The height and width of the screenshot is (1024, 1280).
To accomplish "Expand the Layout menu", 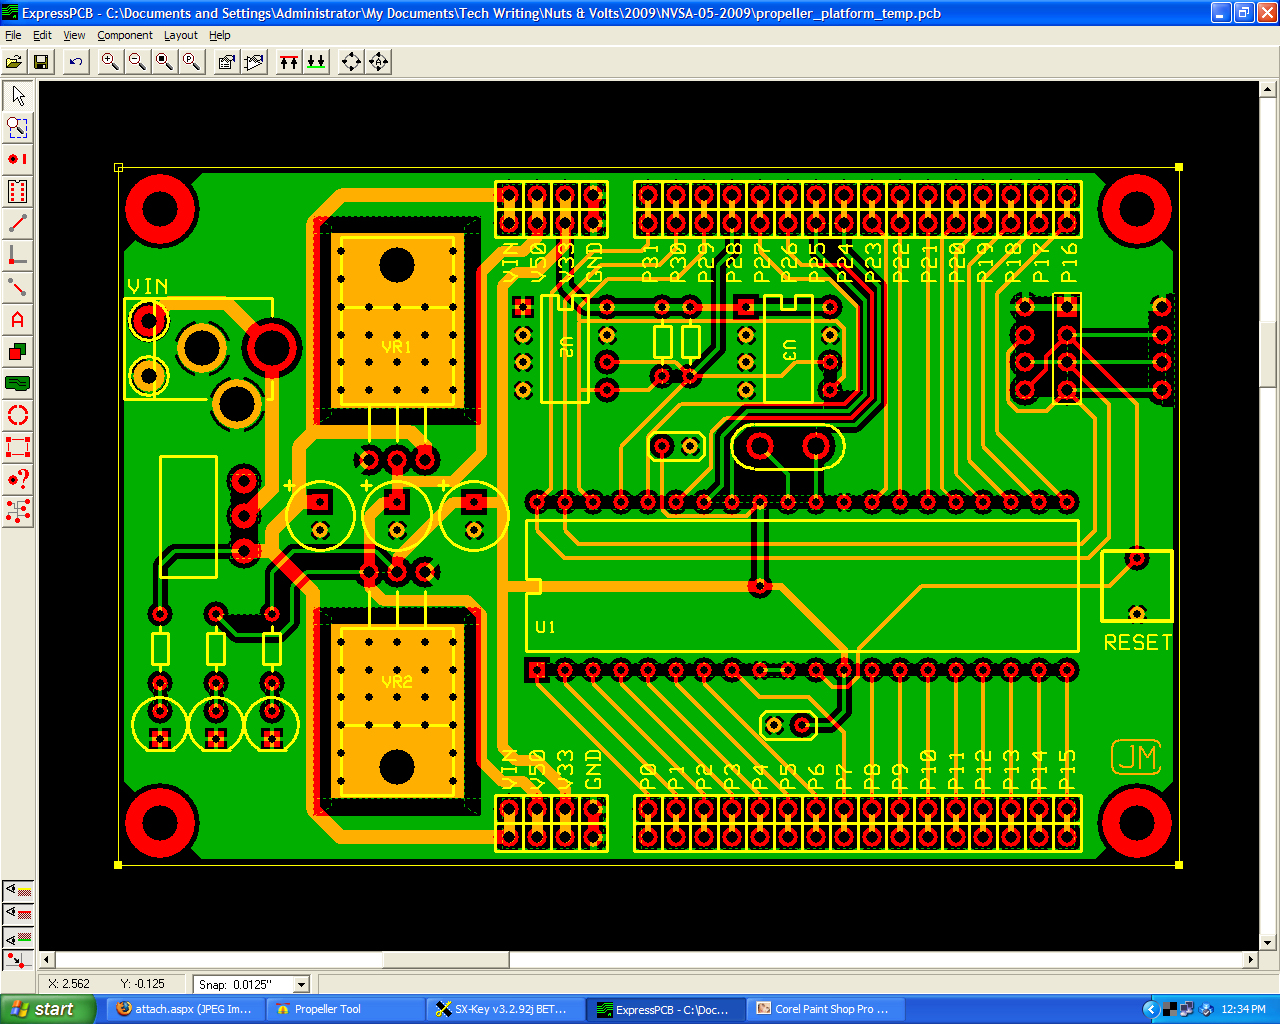I will tap(180, 35).
